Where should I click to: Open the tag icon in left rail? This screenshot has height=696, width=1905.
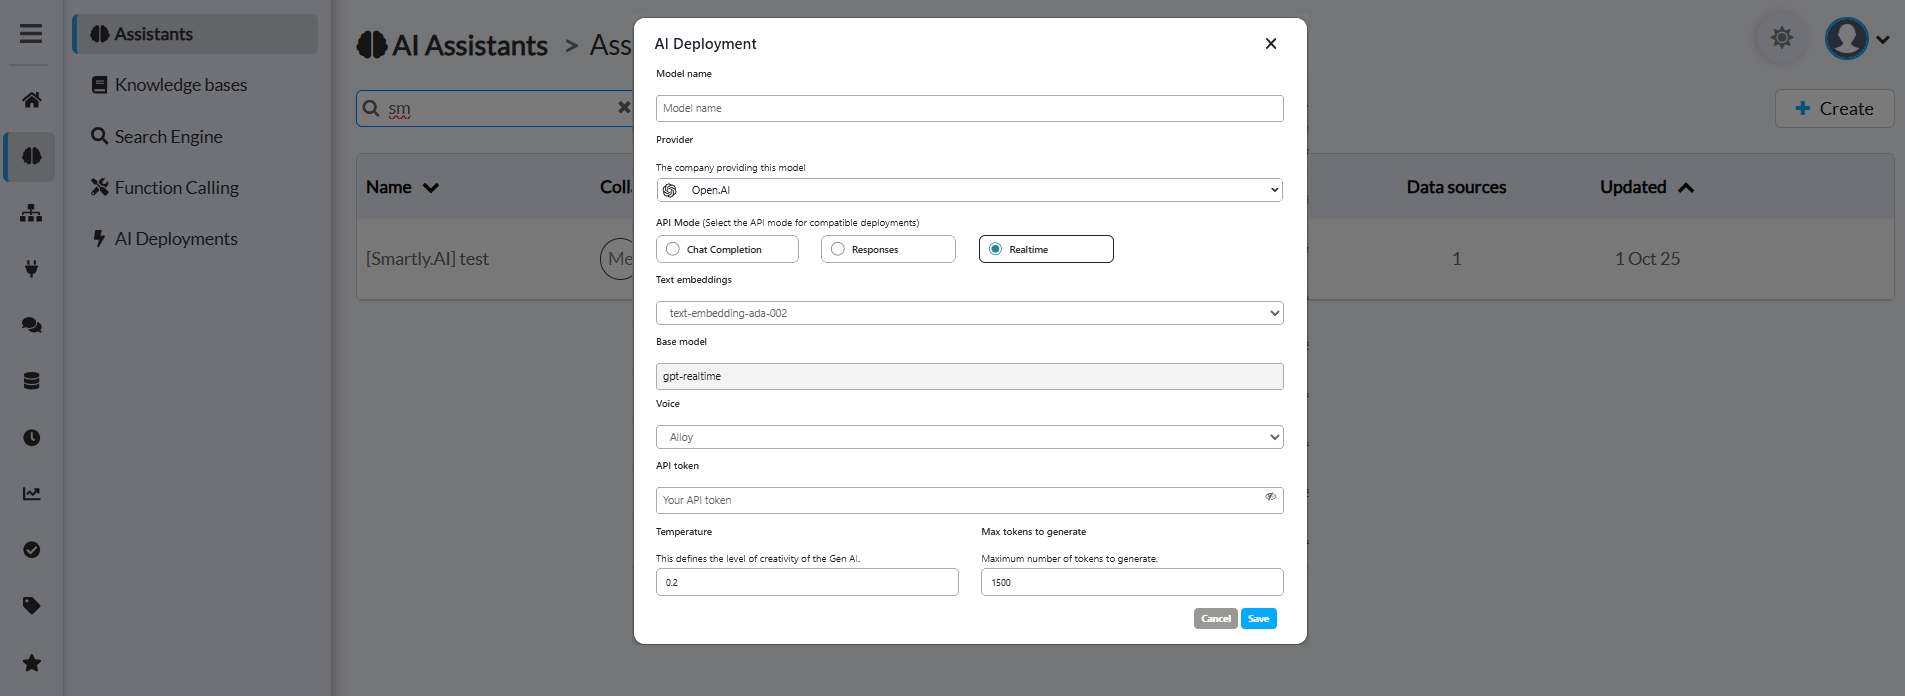coord(31,606)
